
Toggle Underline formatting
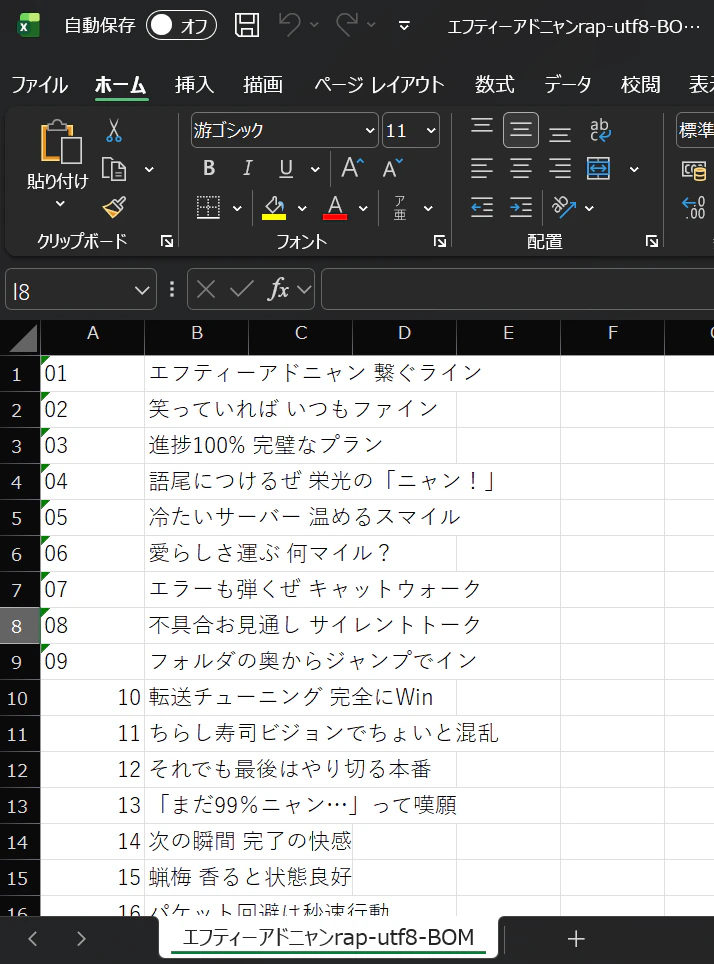(x=286, y=168)
